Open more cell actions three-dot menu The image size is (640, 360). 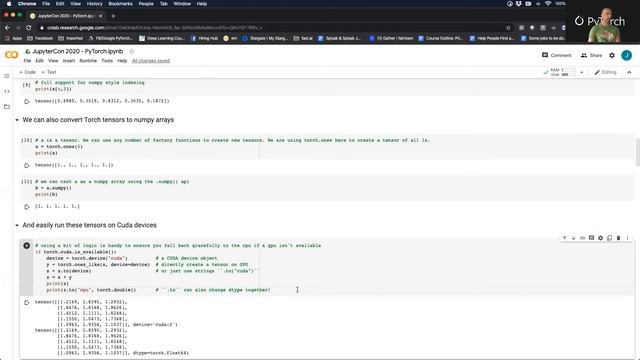[627, 238]
